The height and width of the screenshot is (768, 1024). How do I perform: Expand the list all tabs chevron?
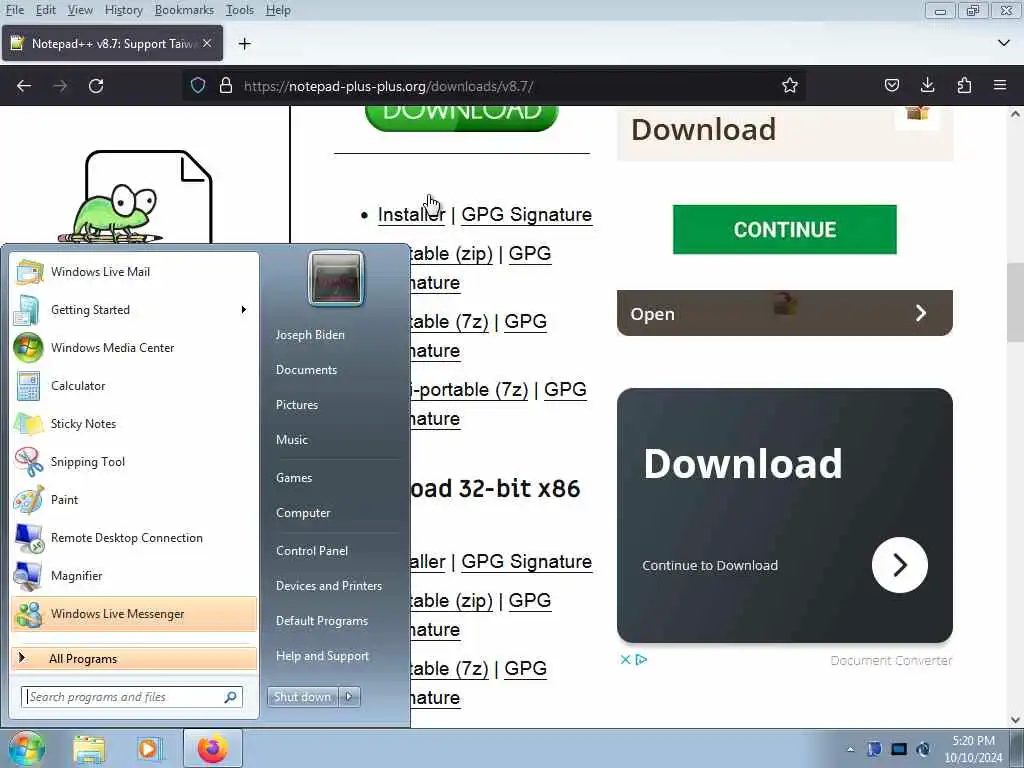pyautogui.click(x=1004, y=43)
